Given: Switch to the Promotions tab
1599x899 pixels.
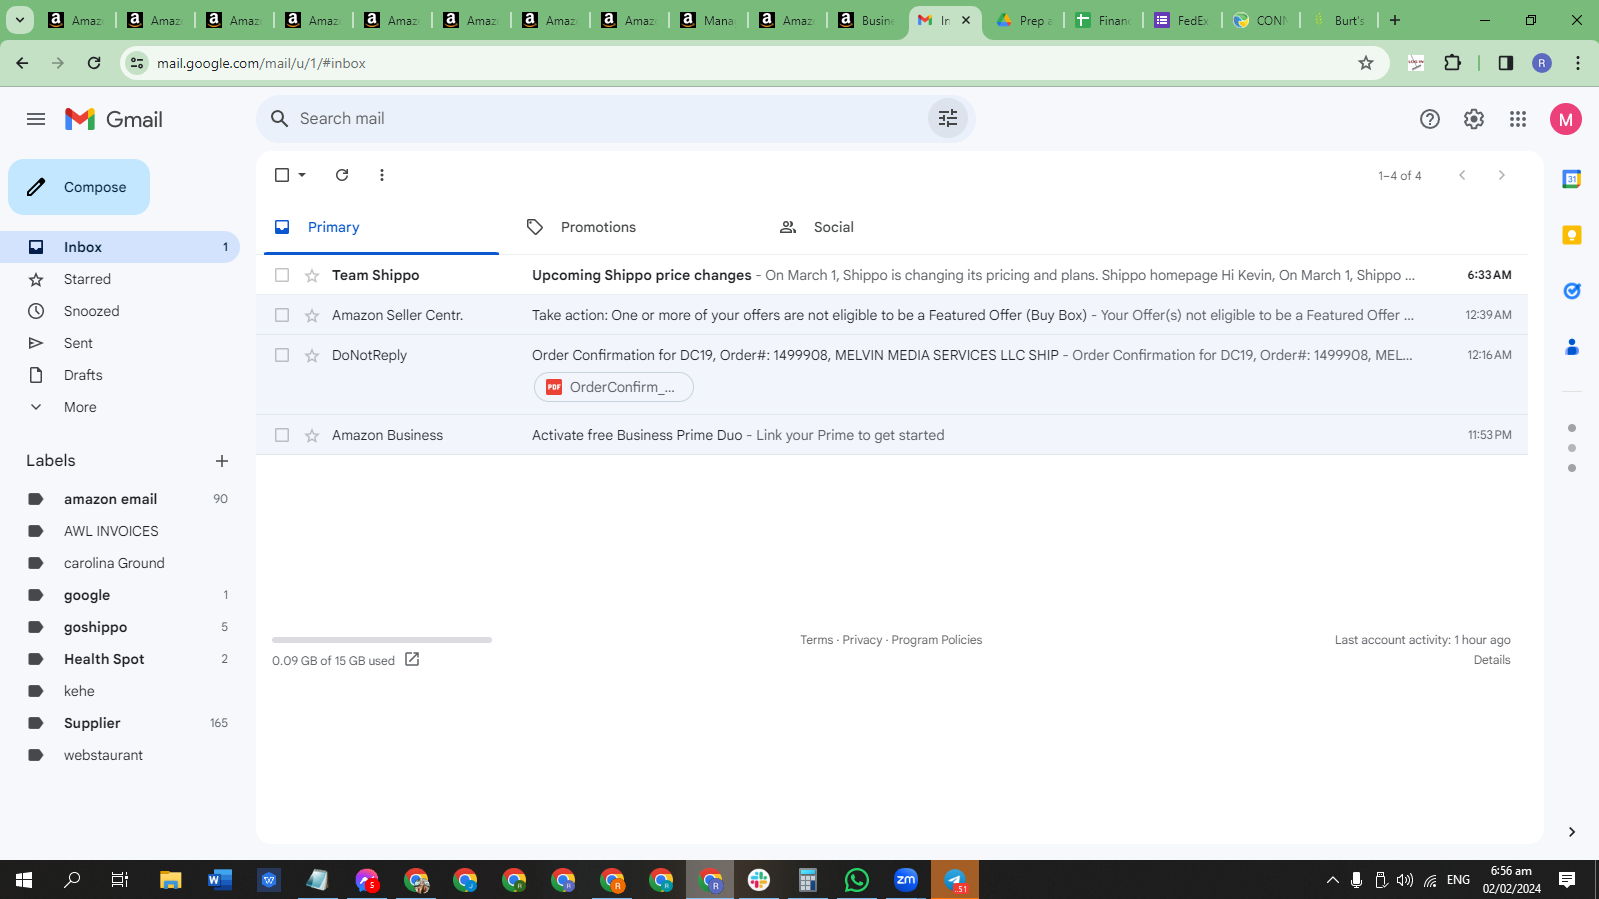Looking at the screenshot, I should [633, 227].
